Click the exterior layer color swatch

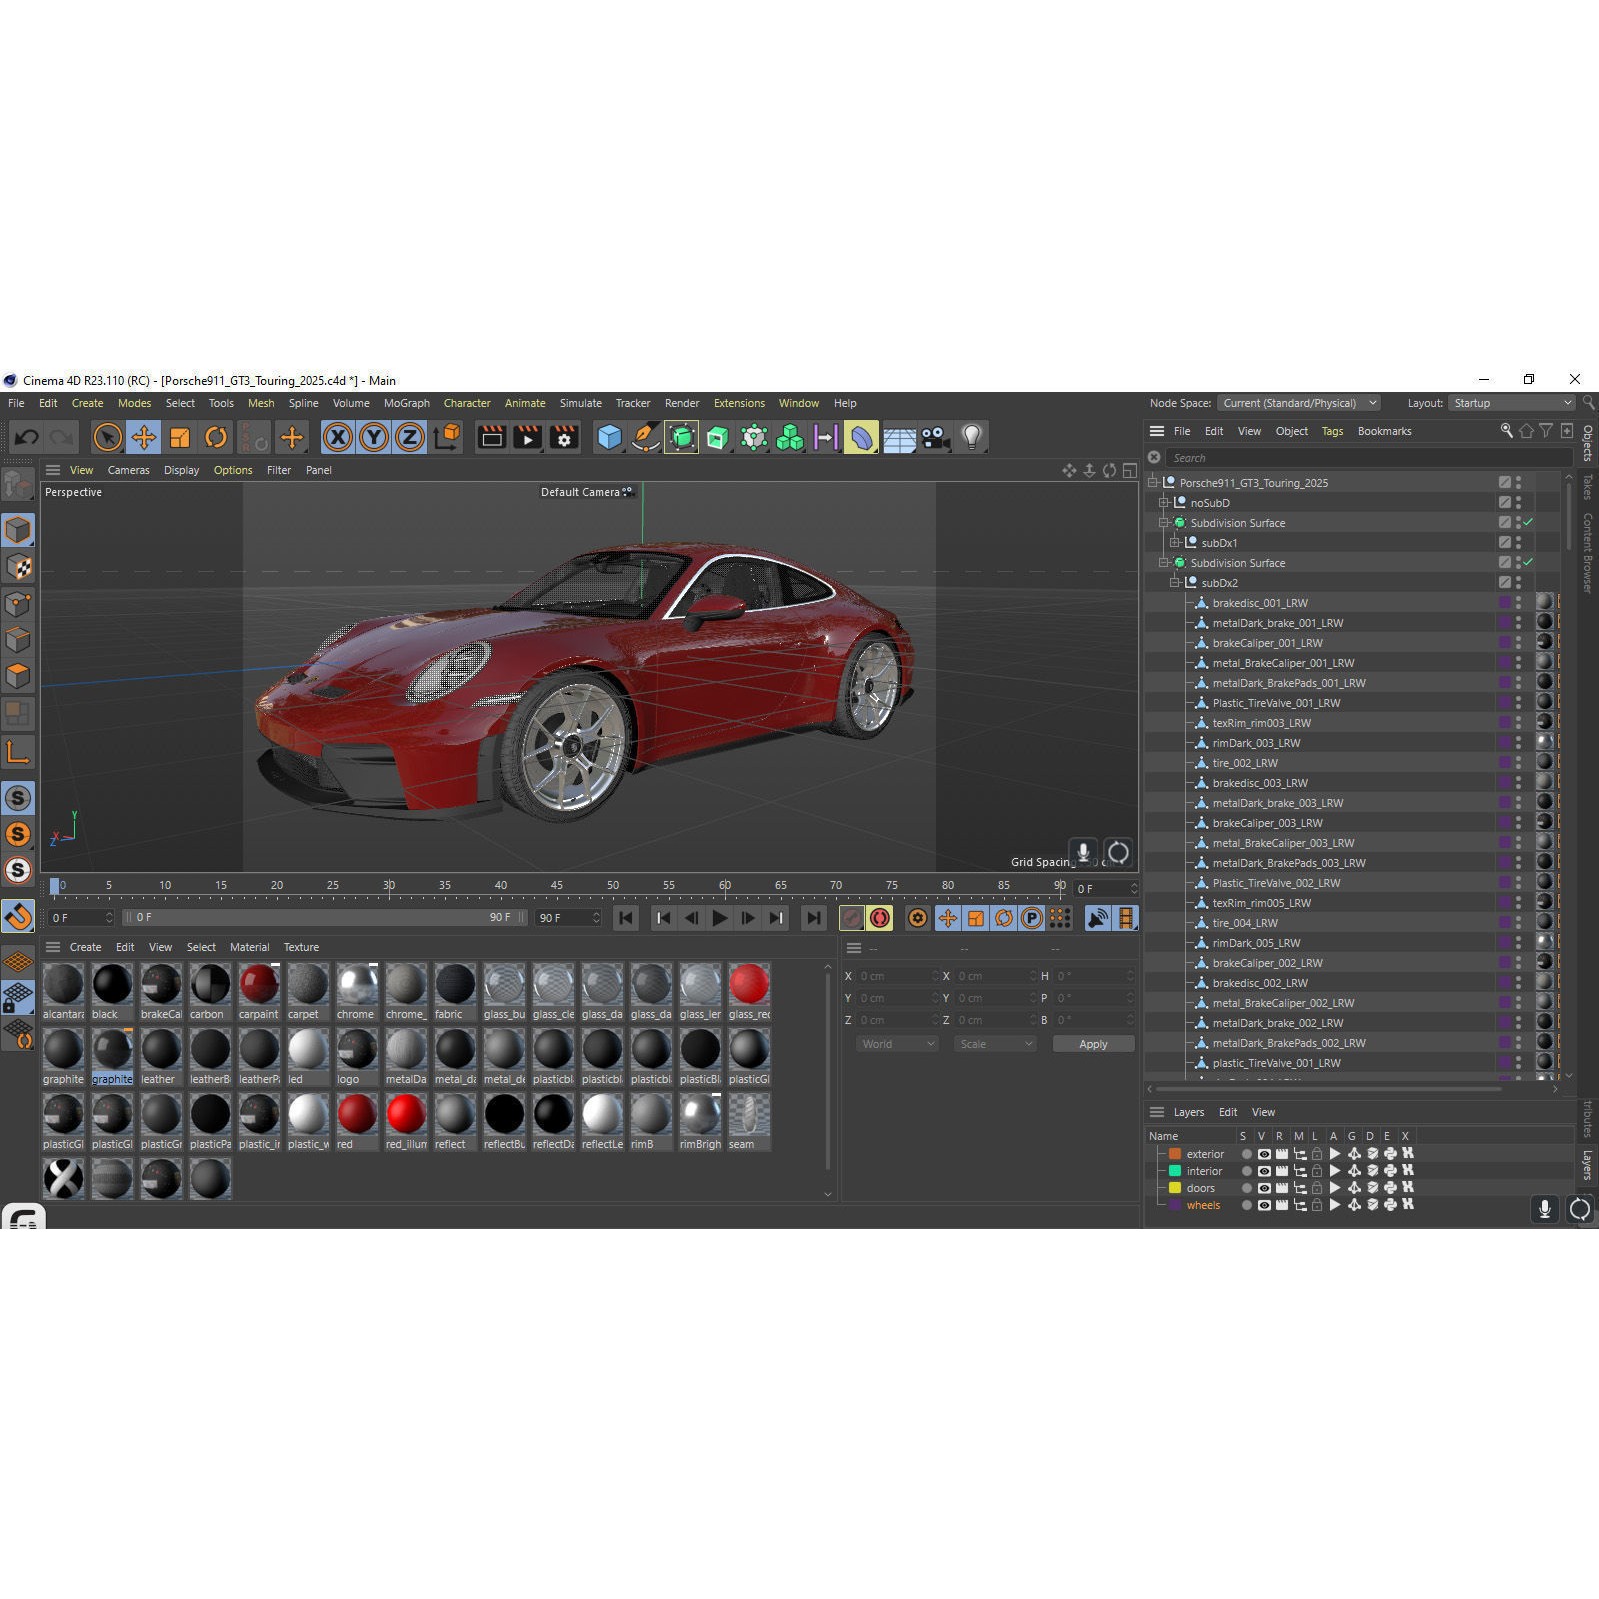point(1175,1154)
